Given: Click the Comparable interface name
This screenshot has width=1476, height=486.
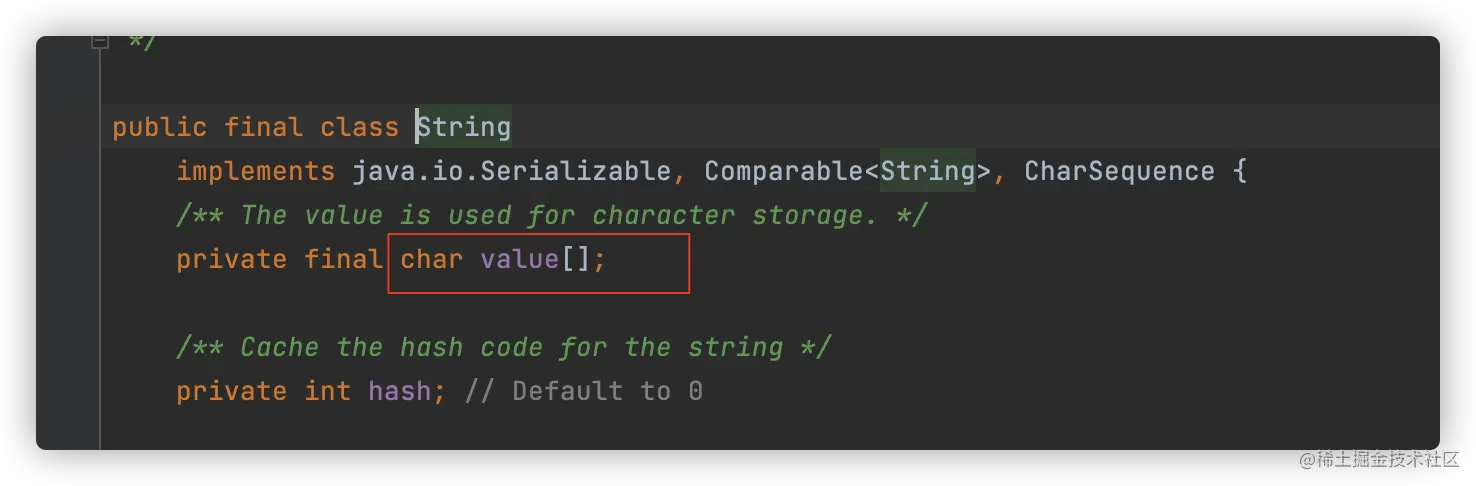Looking at the screenshot, I should click(x=783, y=171).
